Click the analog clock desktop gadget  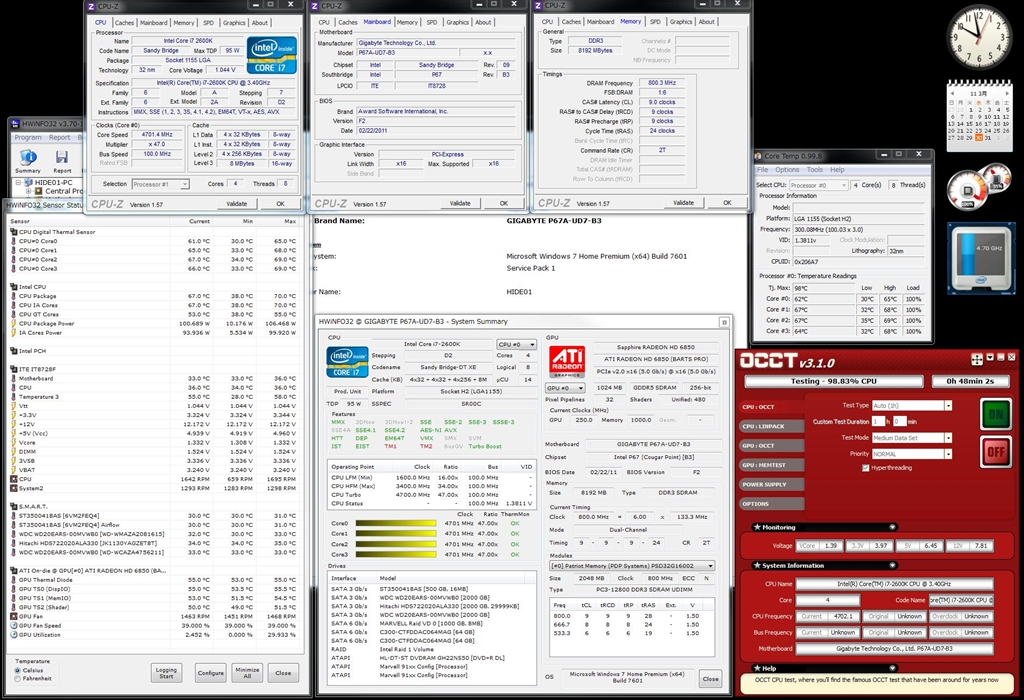point(980,37)
